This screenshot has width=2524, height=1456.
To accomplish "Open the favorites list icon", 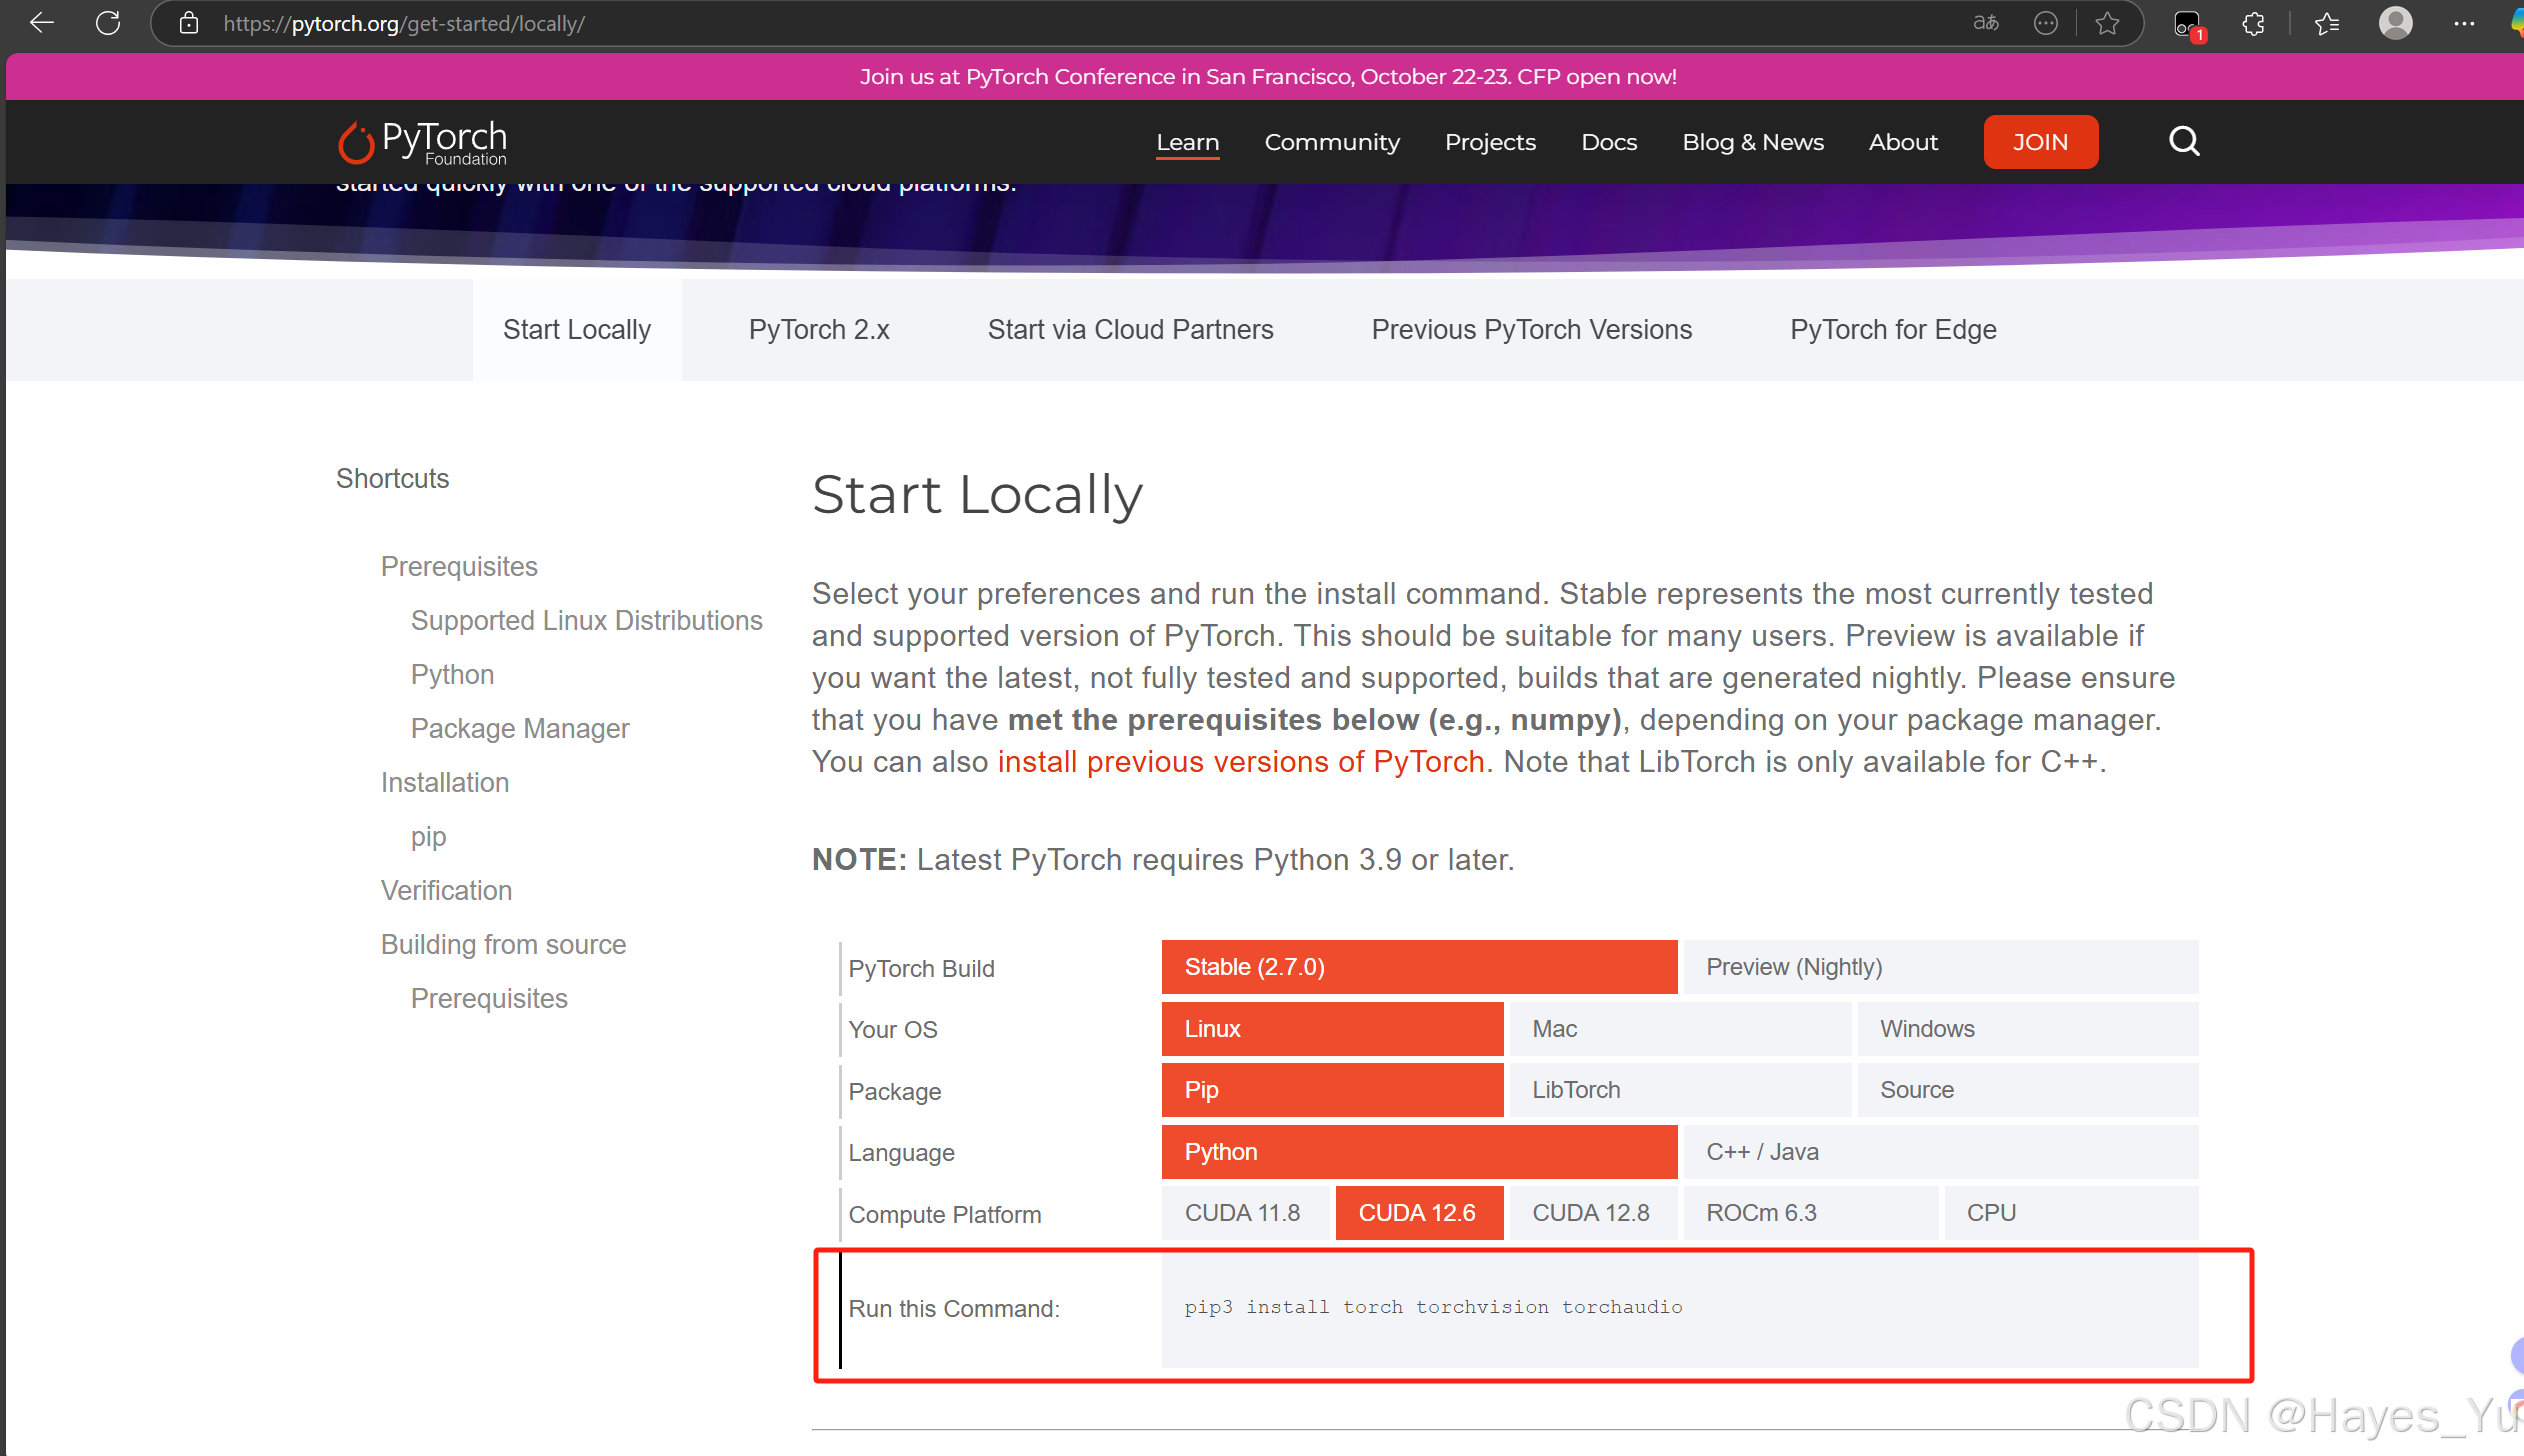I will pos(2327,23).
